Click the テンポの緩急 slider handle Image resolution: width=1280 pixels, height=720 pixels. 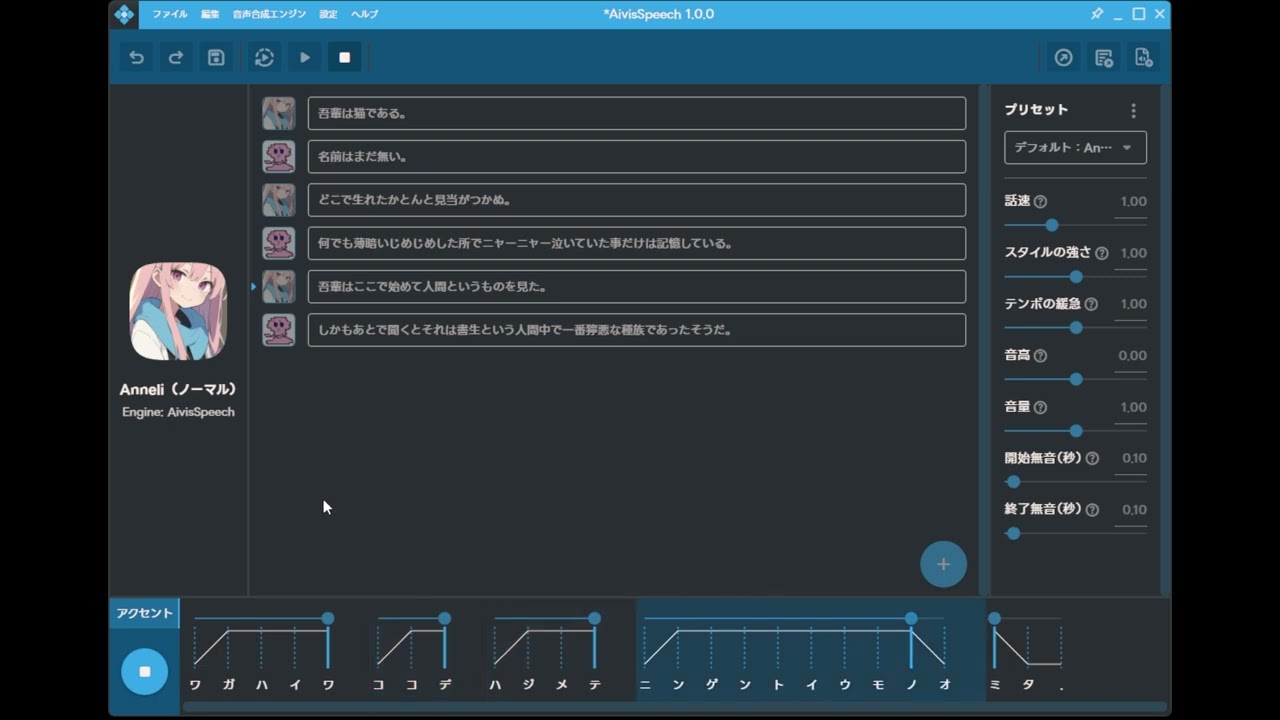[1076, 328]
